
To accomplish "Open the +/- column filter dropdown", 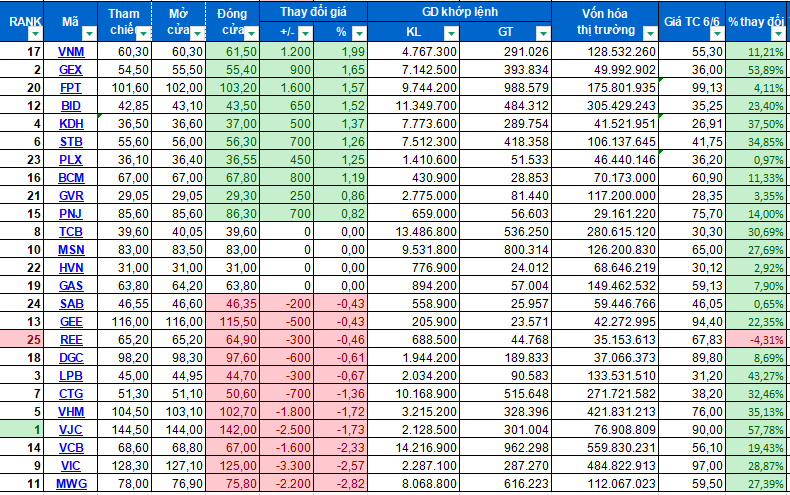I will click(x=305, y=33).
